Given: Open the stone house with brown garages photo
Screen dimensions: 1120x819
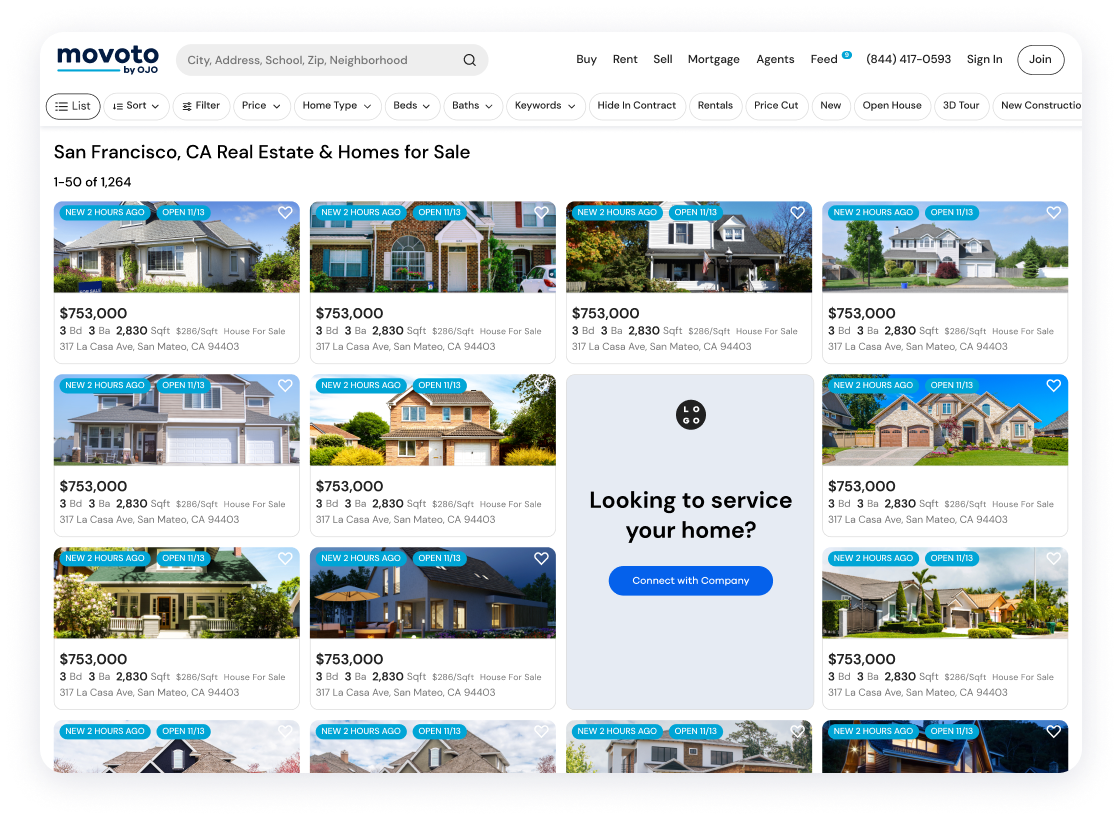Looking at the screenshot, I should [945, 420].
